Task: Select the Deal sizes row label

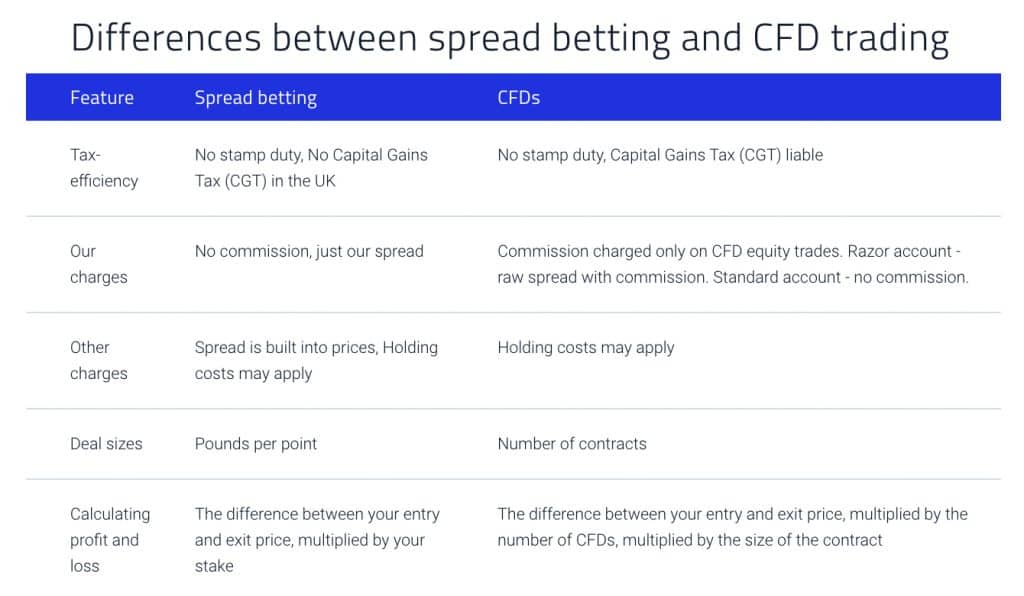Action: click(106, 443)
